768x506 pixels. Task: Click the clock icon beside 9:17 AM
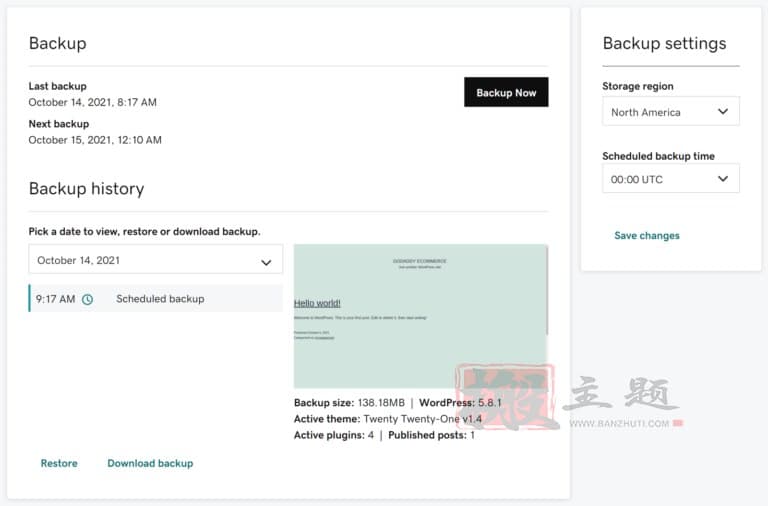(87, 299)
